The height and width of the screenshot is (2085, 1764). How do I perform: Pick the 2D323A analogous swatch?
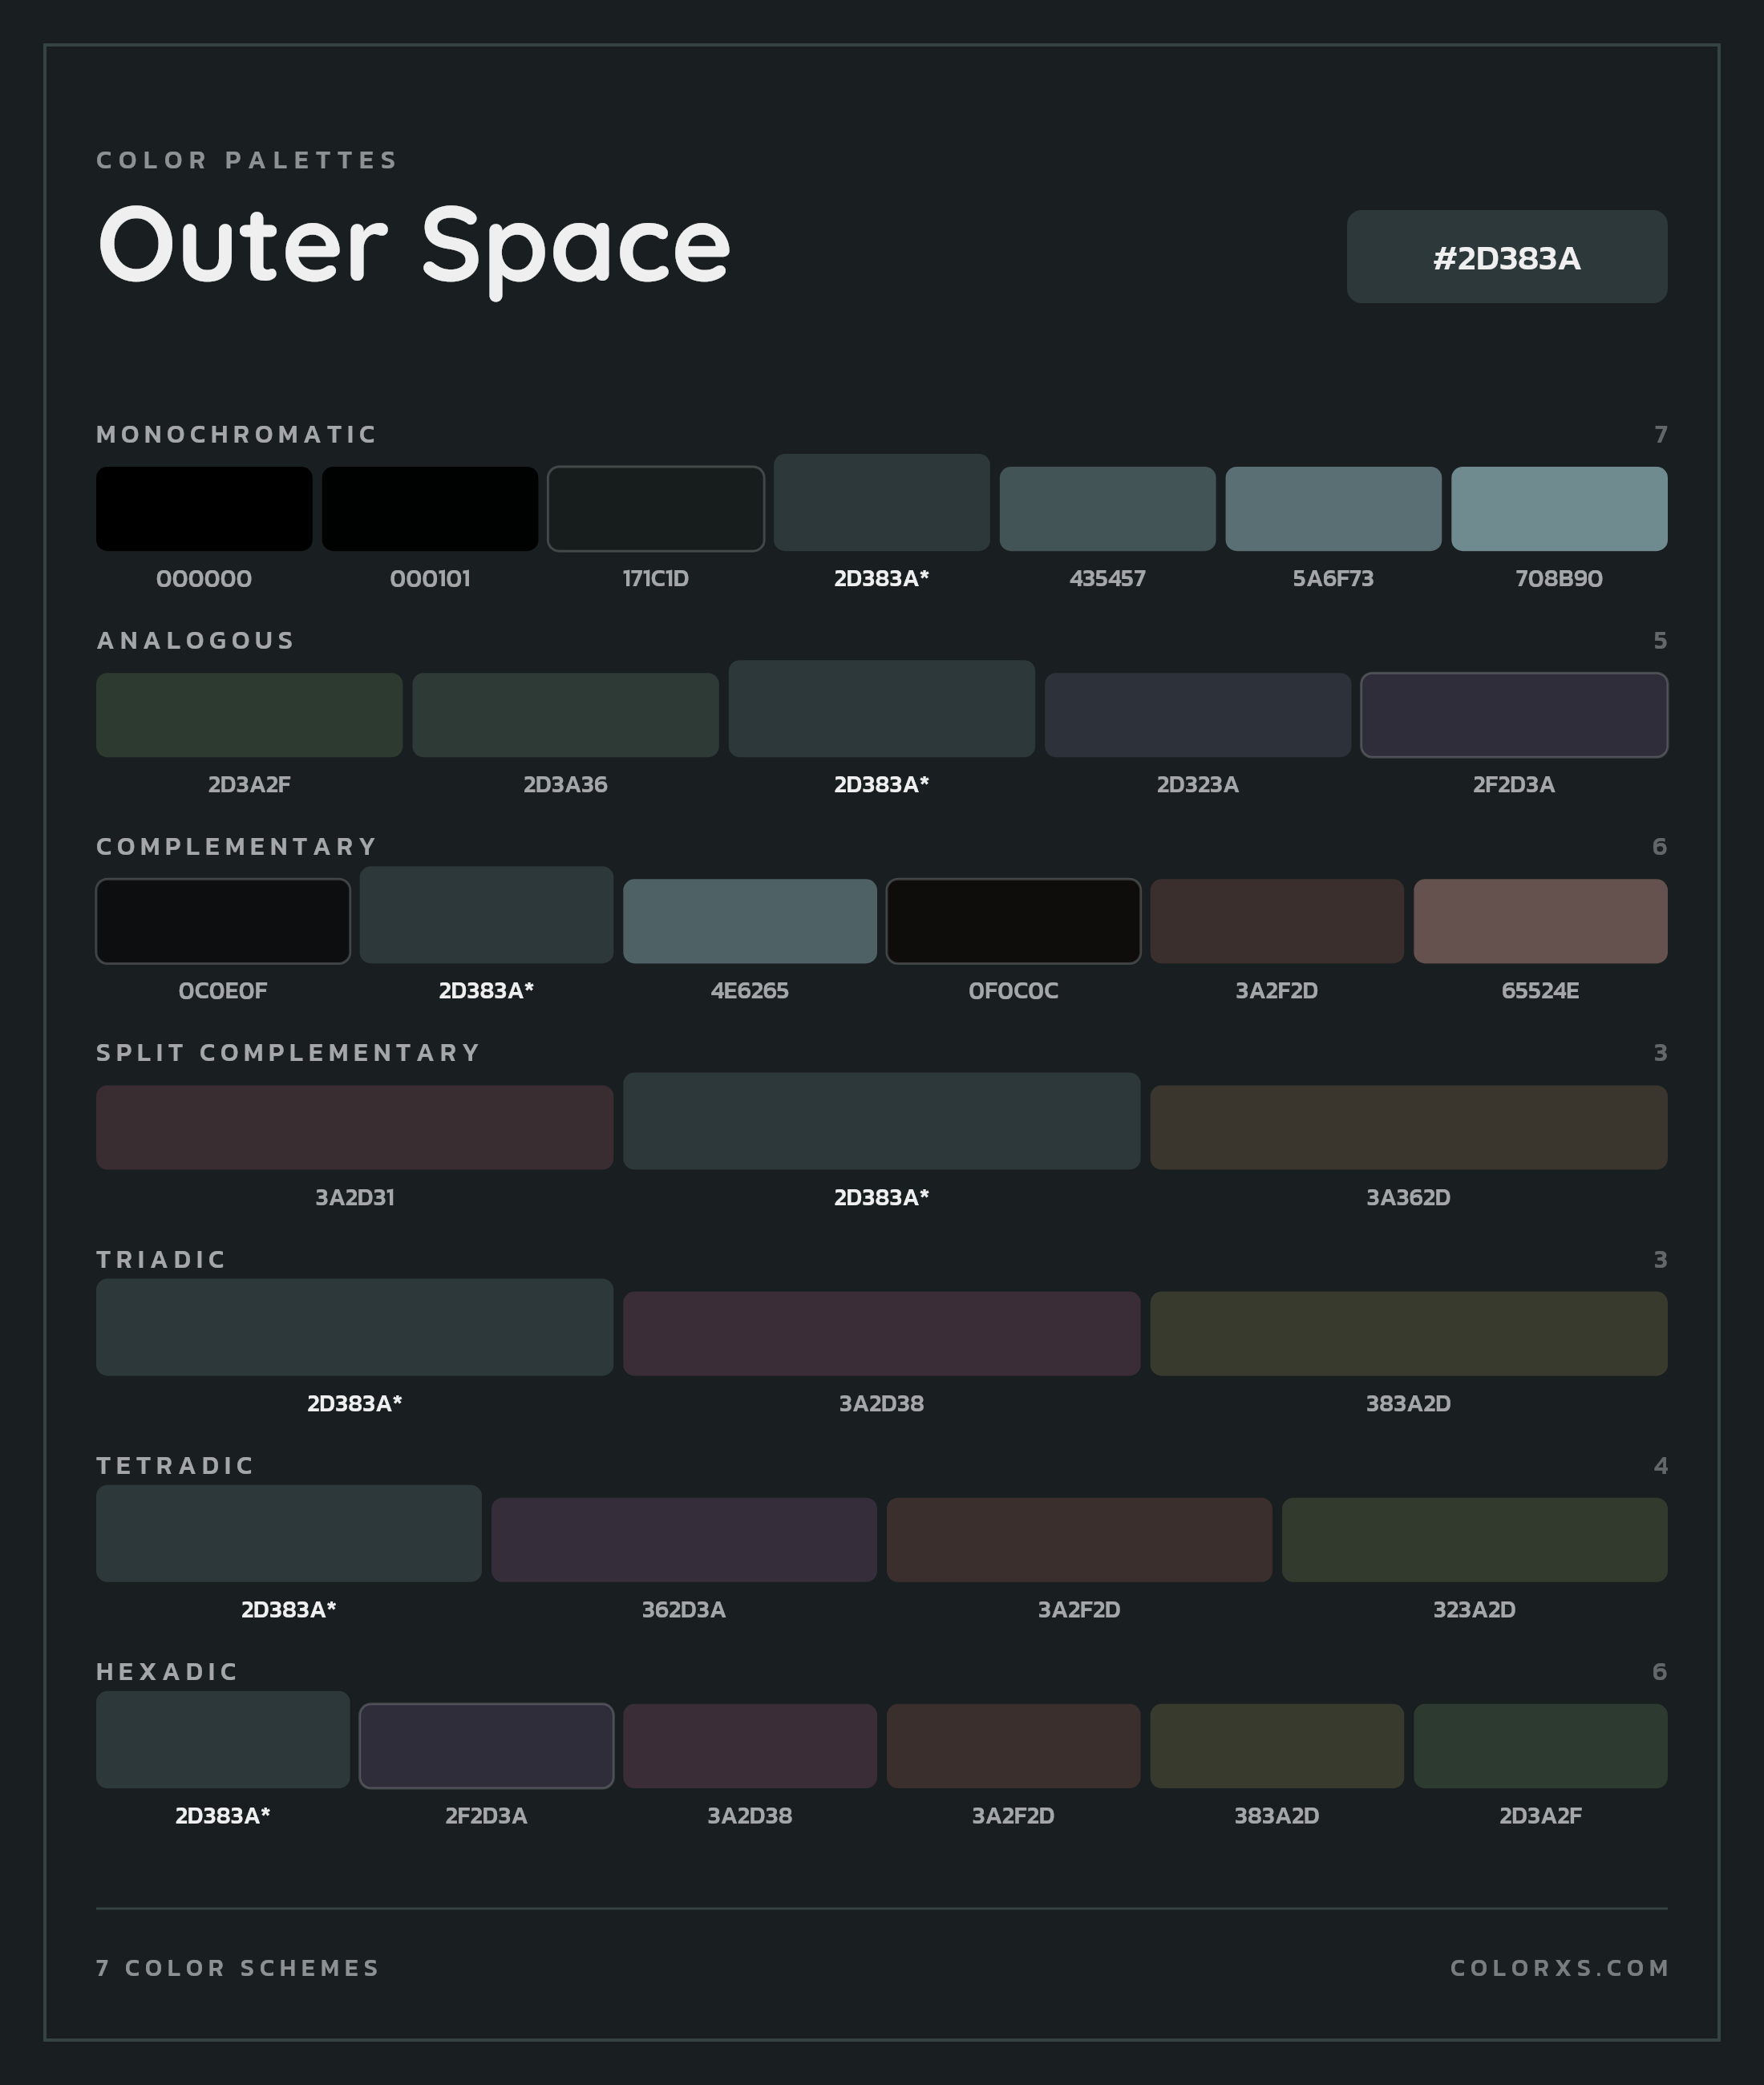click(1198, 714)
